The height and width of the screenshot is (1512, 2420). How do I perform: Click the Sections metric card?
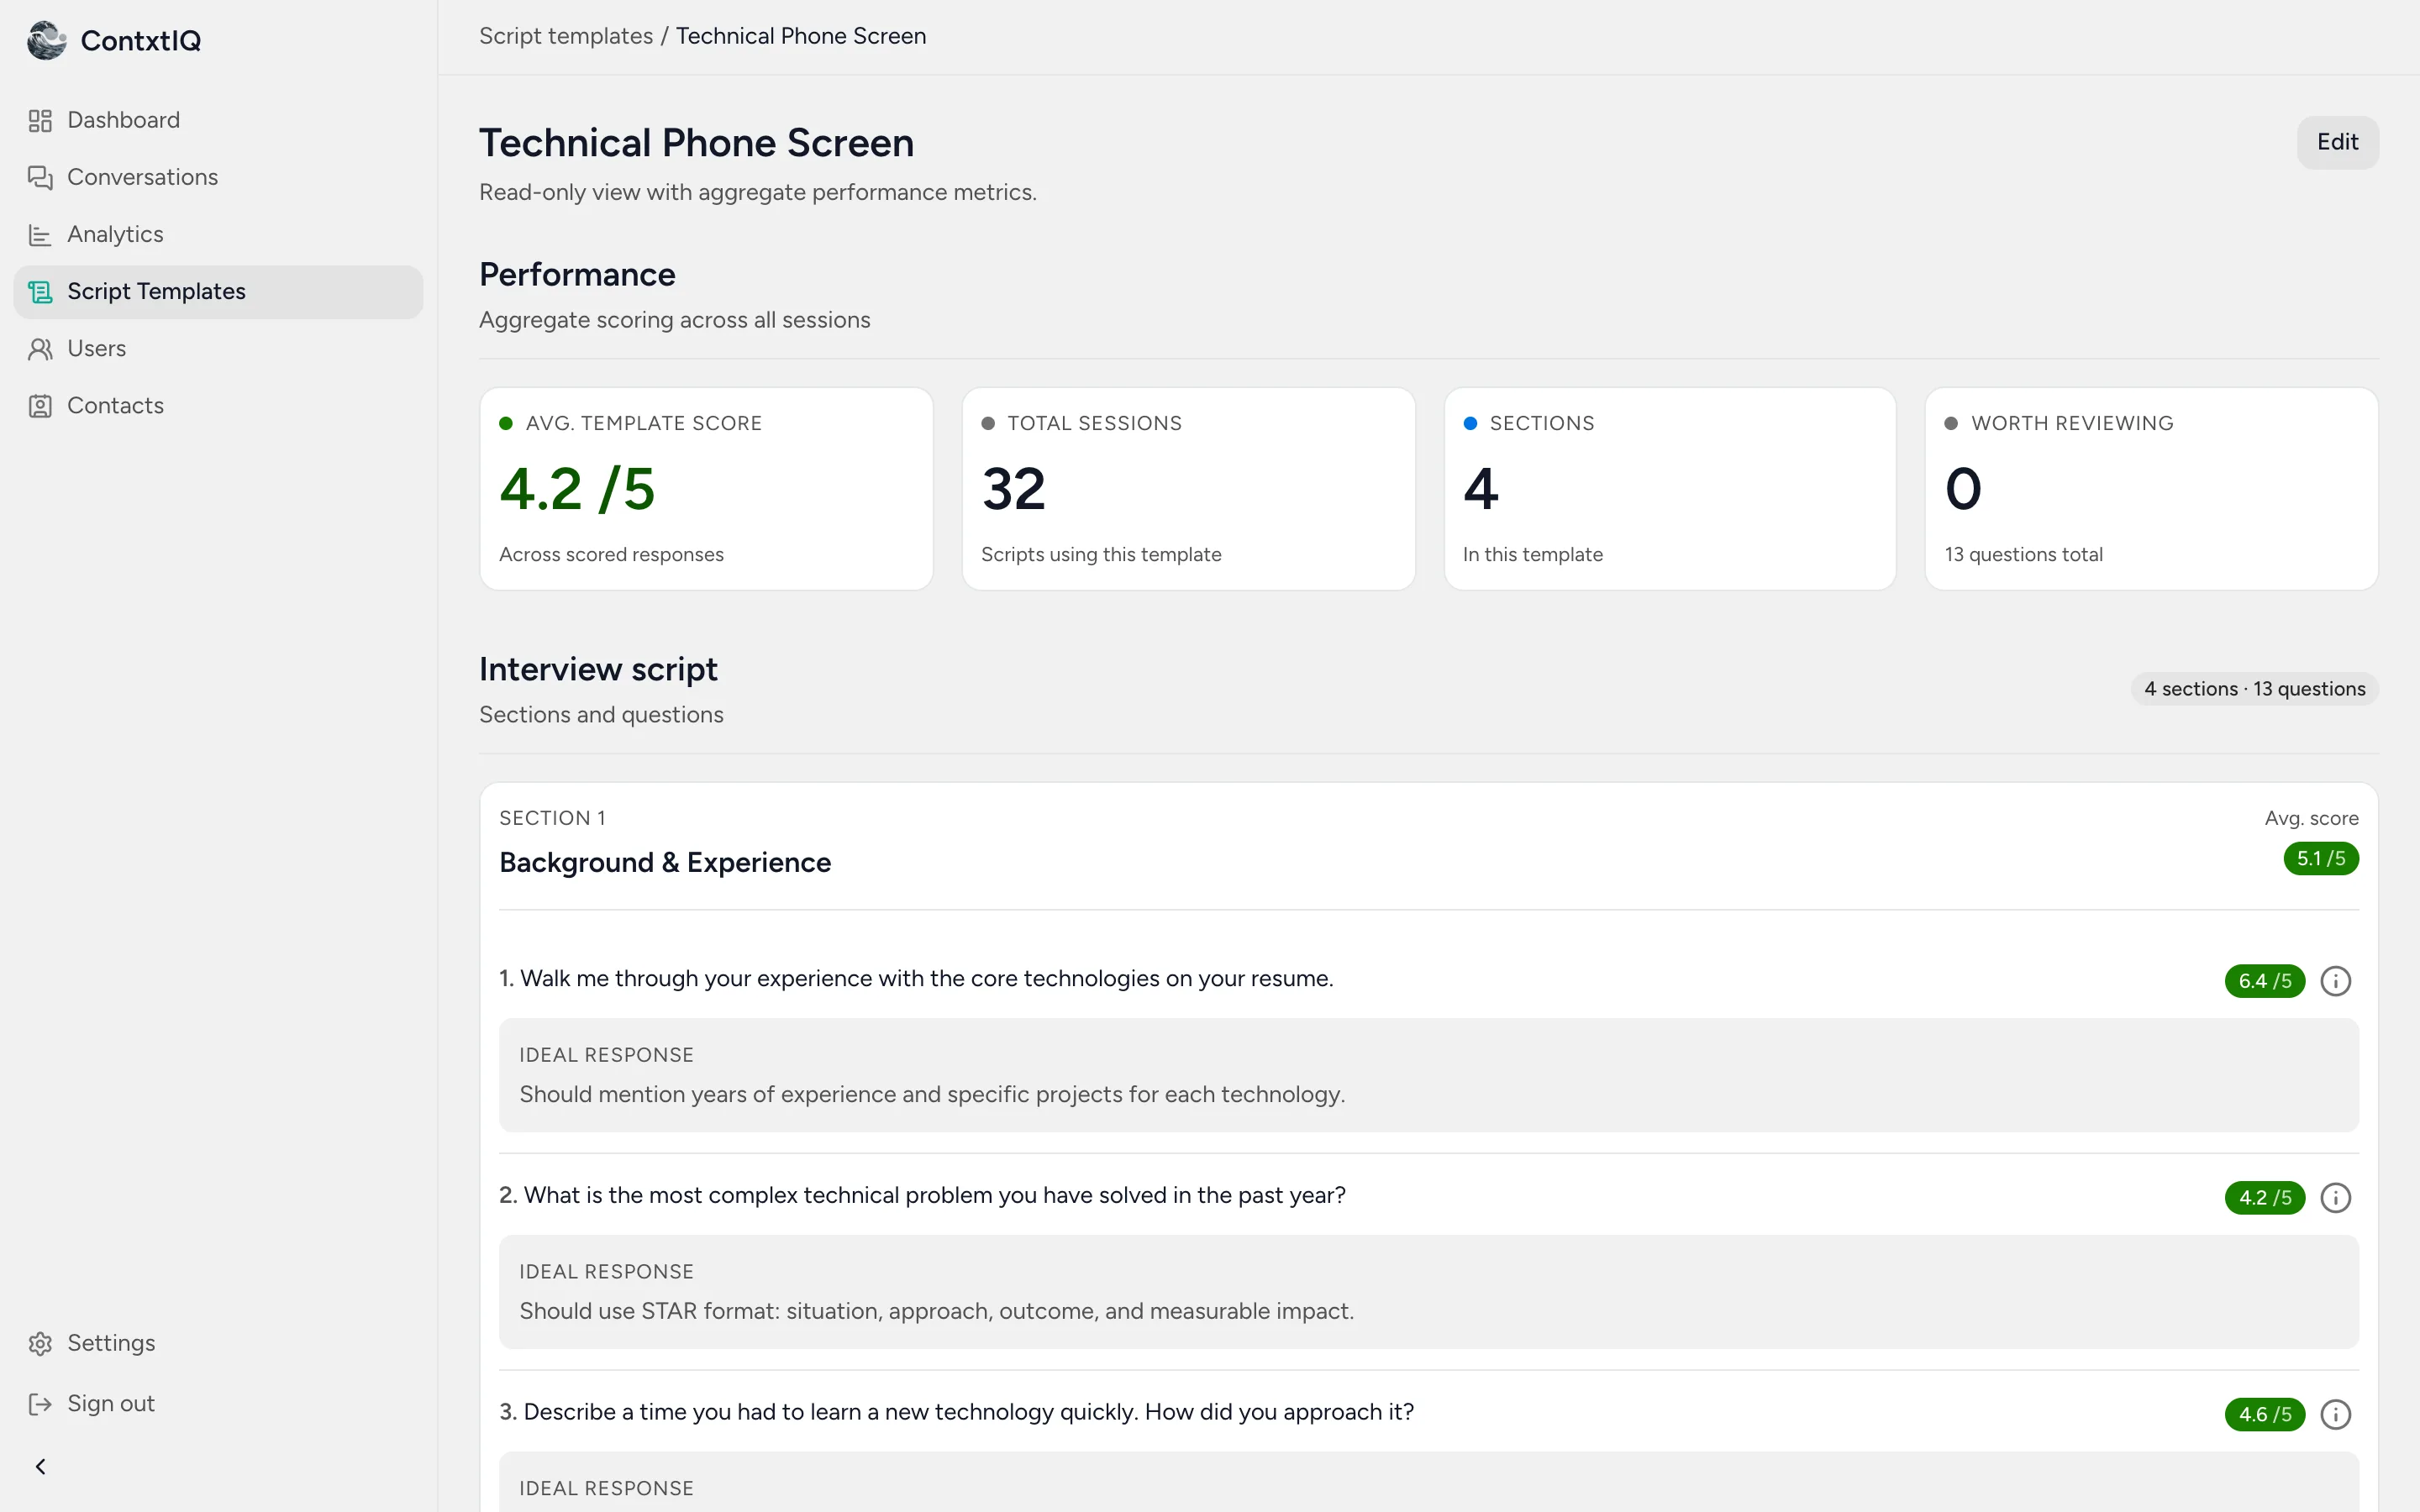pos(1670,489)
